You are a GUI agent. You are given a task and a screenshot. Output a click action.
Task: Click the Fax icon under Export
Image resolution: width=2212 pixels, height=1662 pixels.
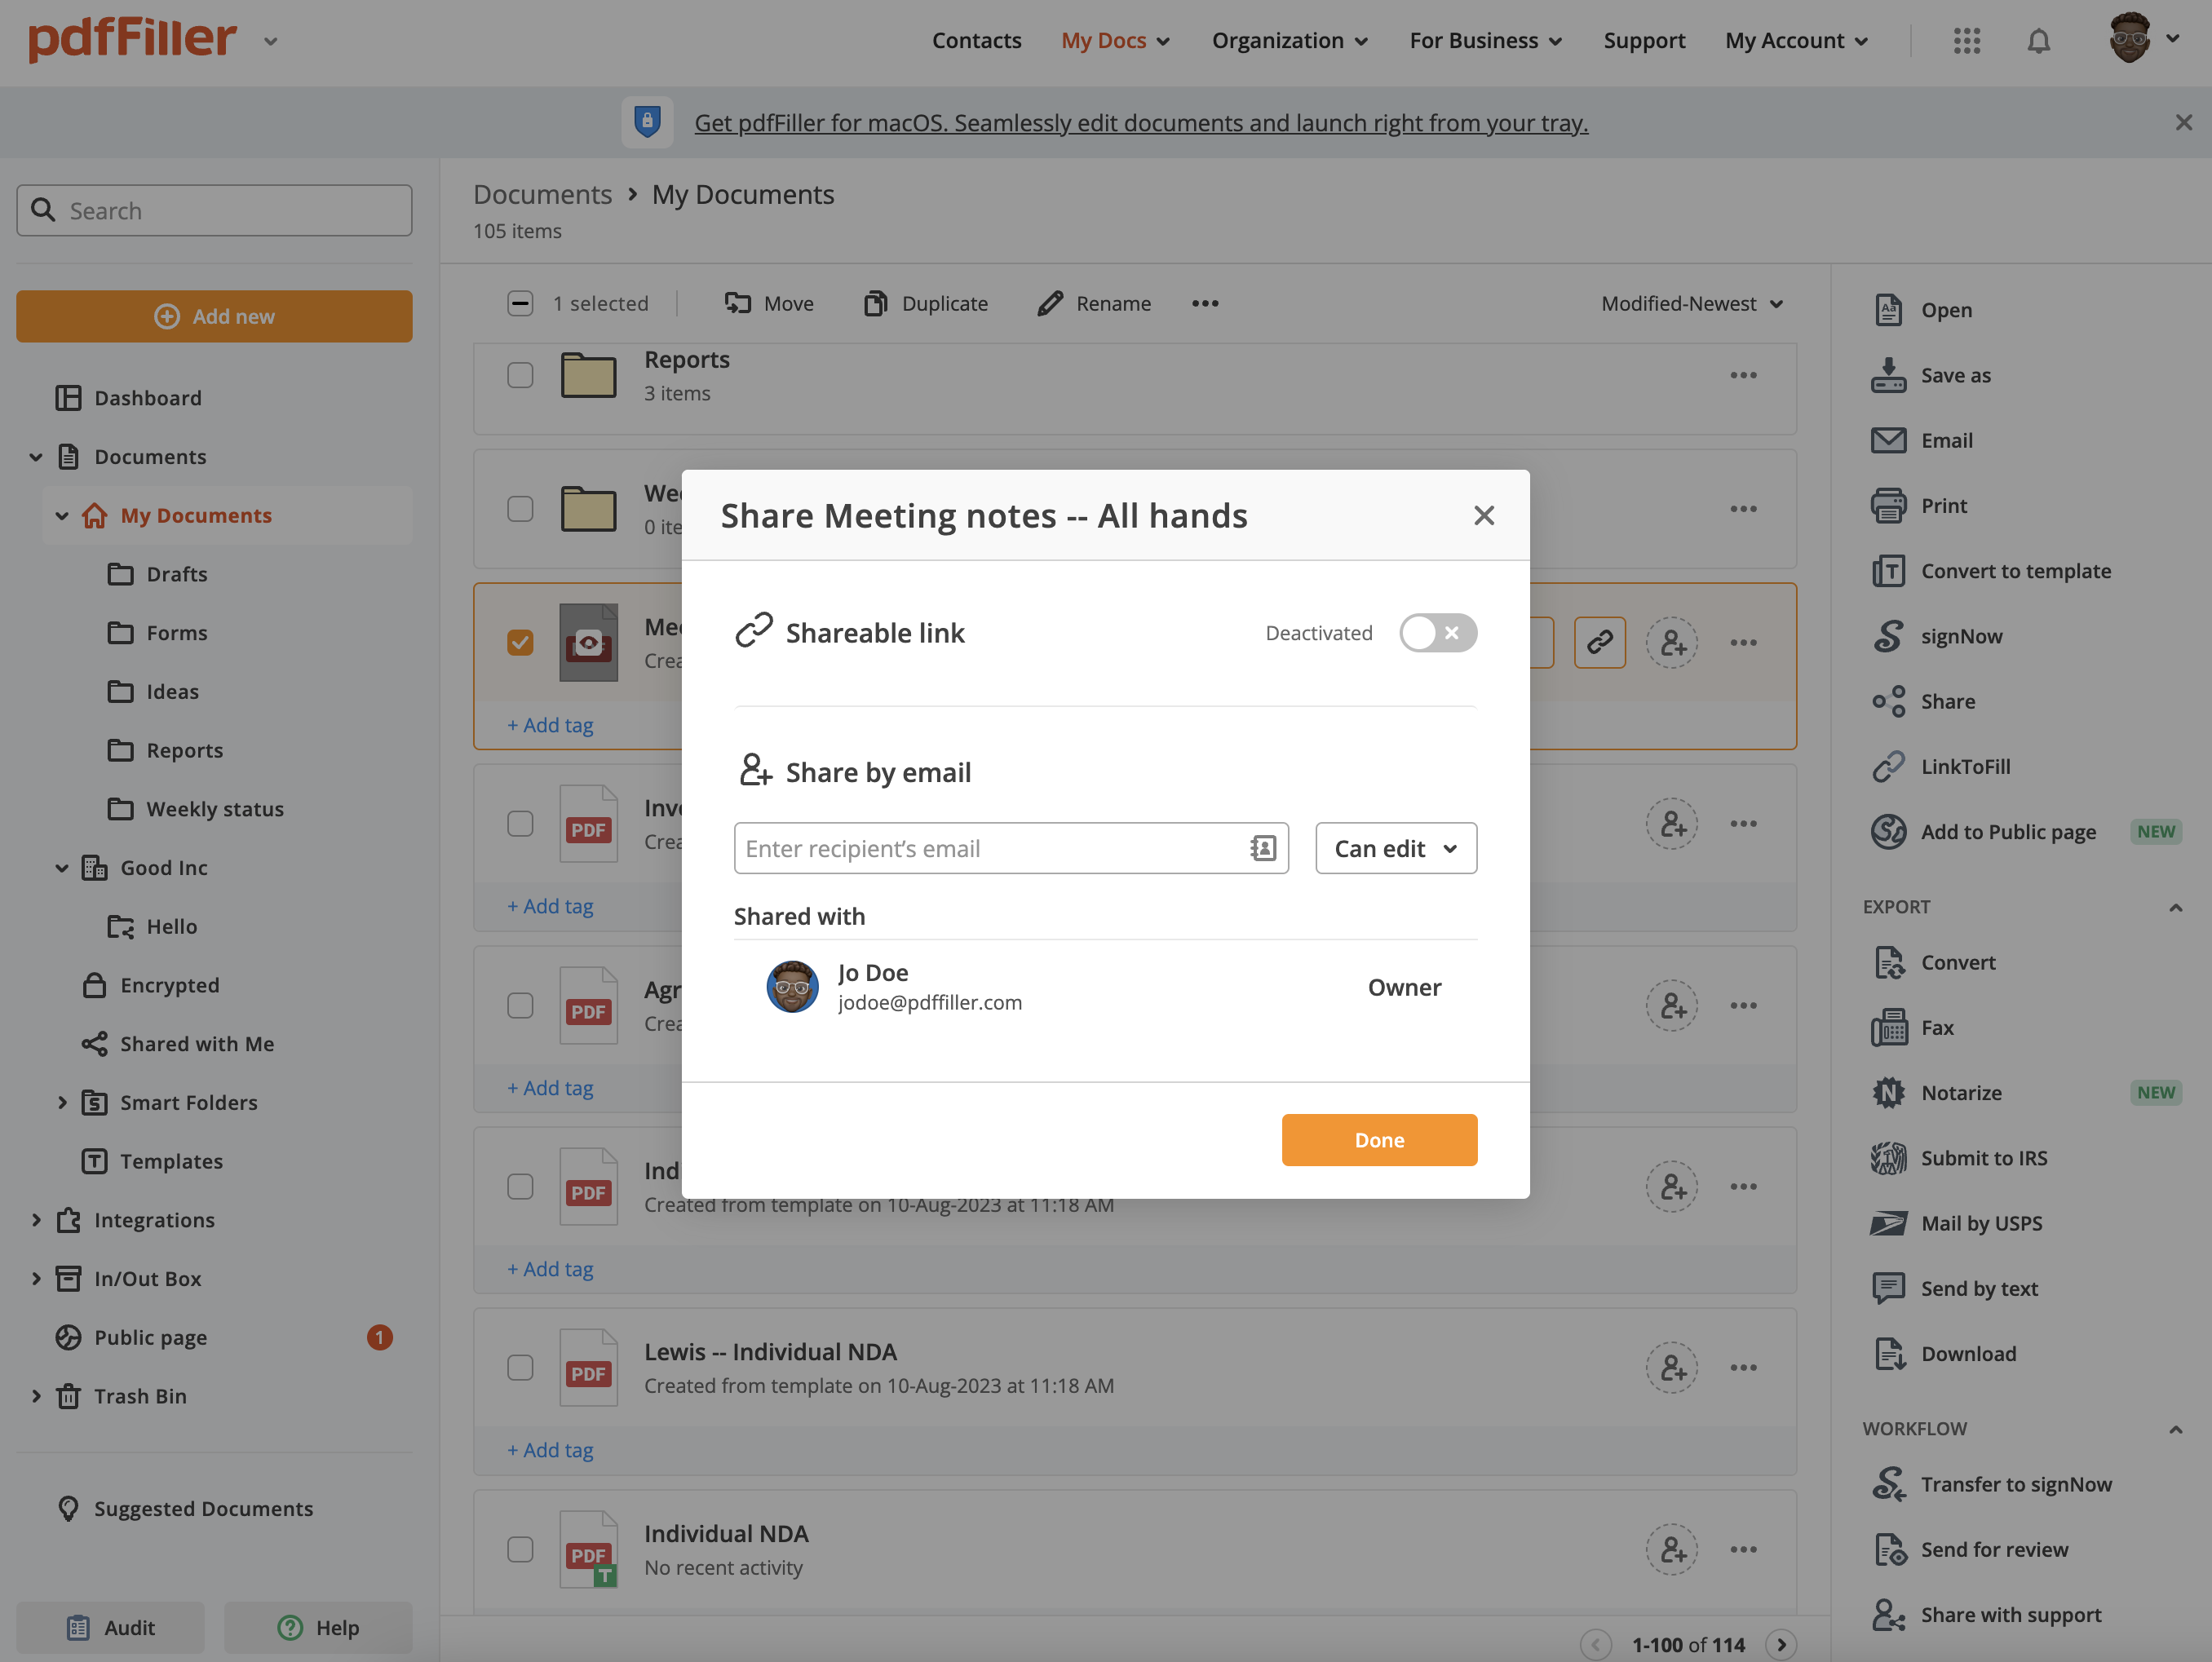pyautogui.click(x=1888, y=1027)
